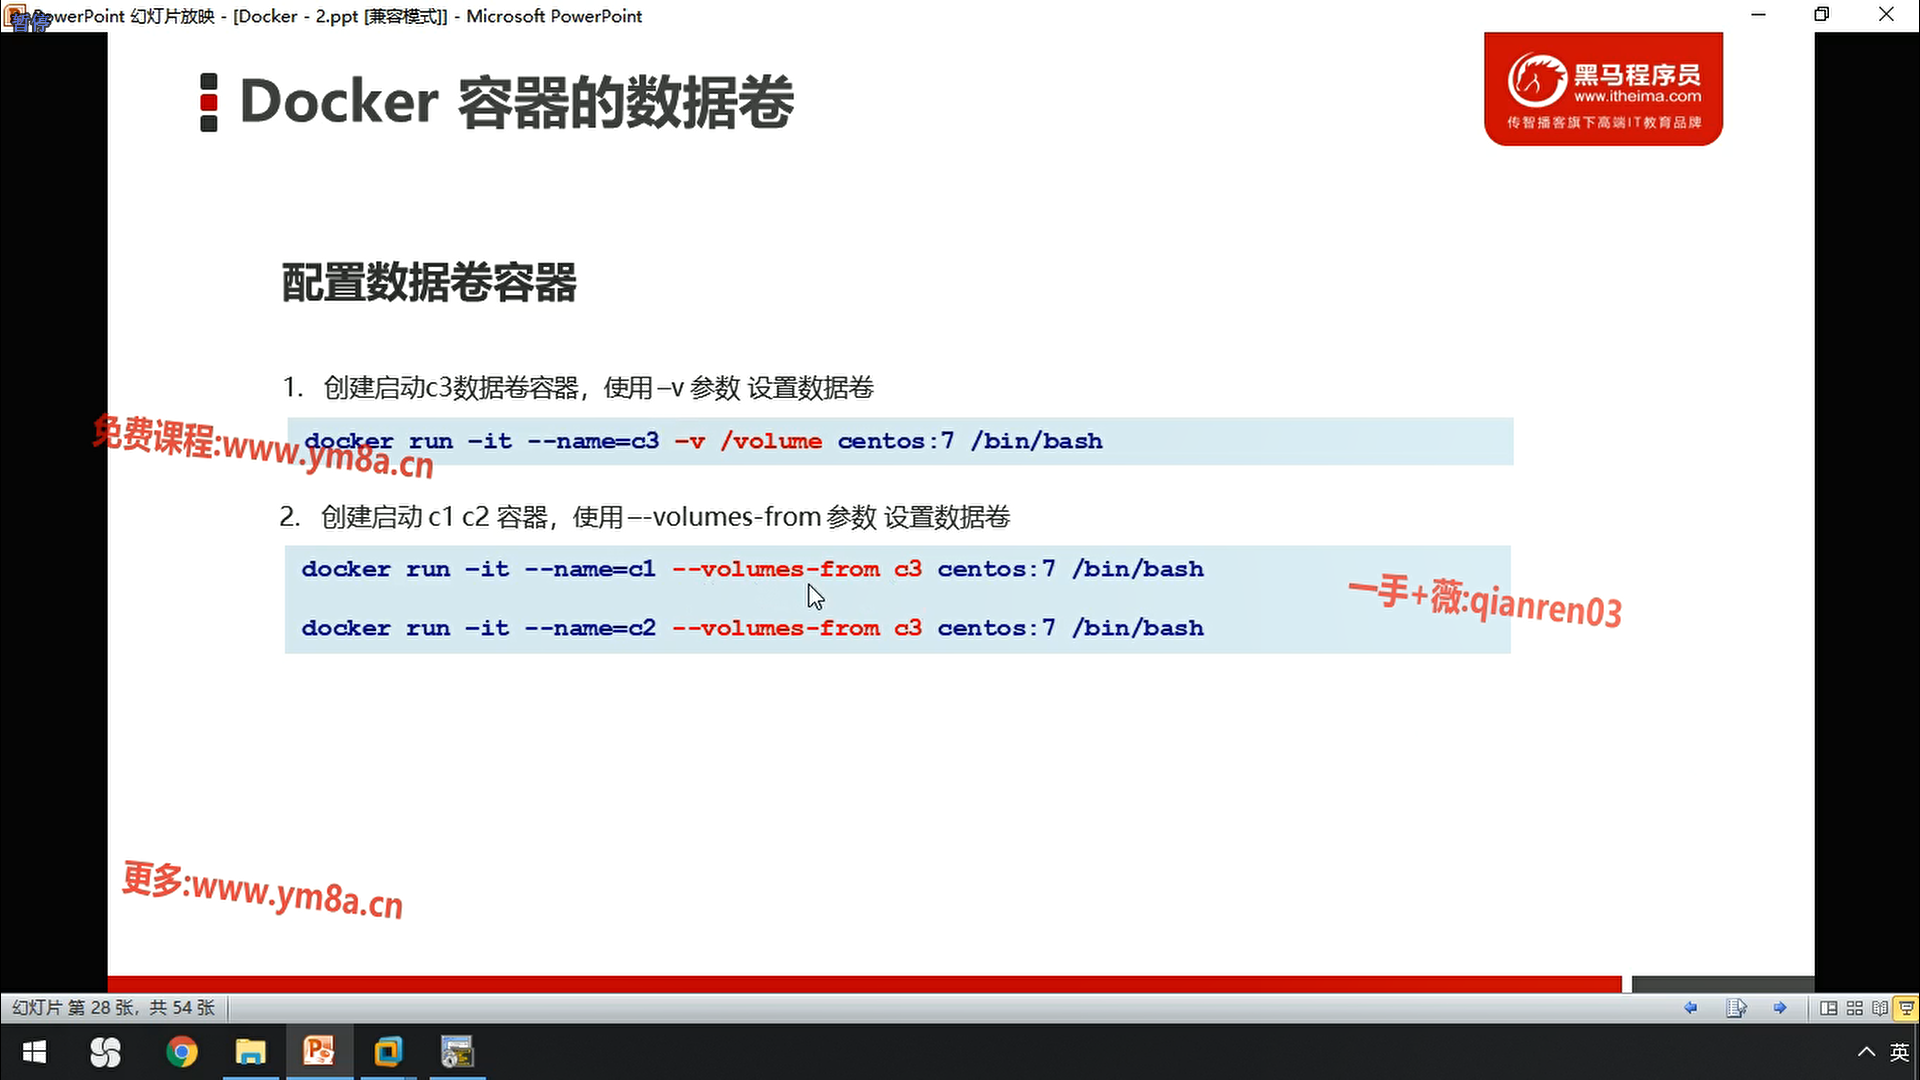Click the itheima.com logo on slide
Image resolution: width=1920 pixels, height=1080 pixels.
coord(1603,89)
